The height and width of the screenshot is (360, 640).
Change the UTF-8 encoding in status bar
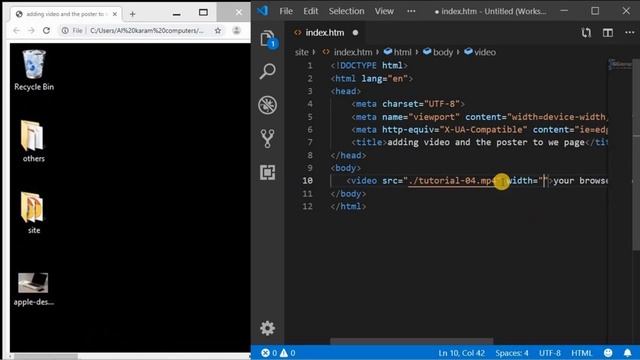(x=550, y=353)
